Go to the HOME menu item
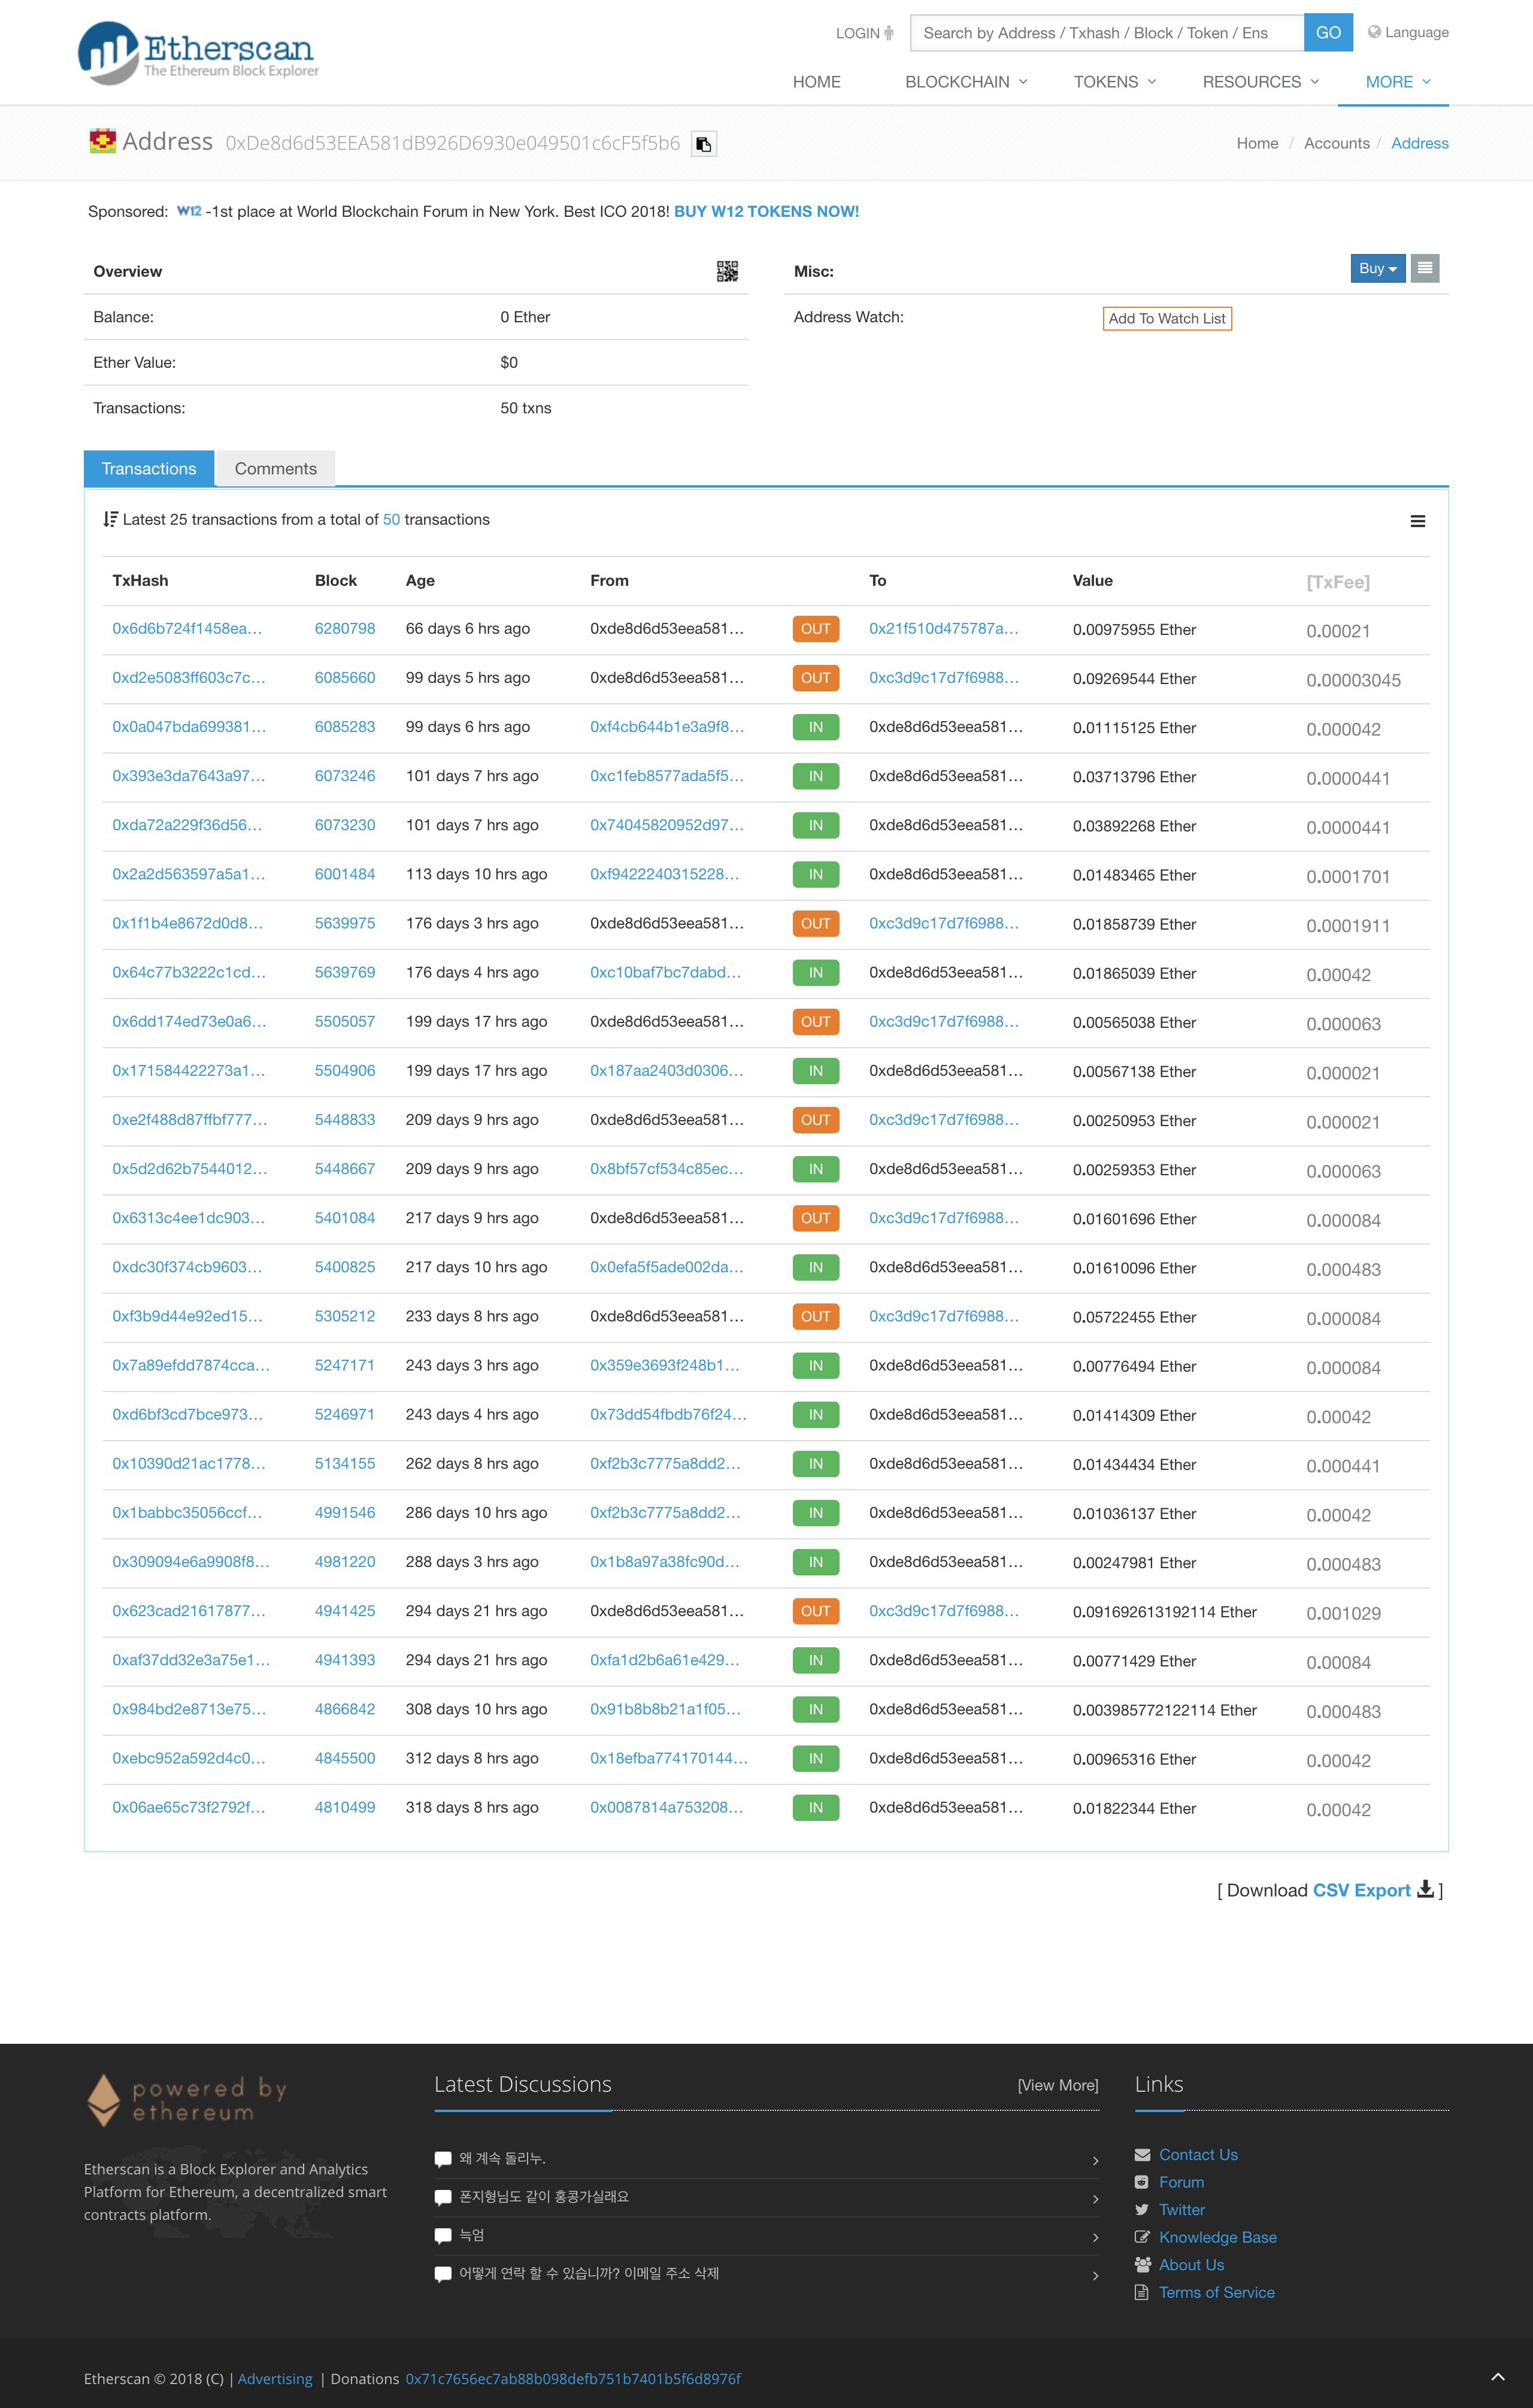This screenshot has width=1533, height=2408. [x=816, y=82]
